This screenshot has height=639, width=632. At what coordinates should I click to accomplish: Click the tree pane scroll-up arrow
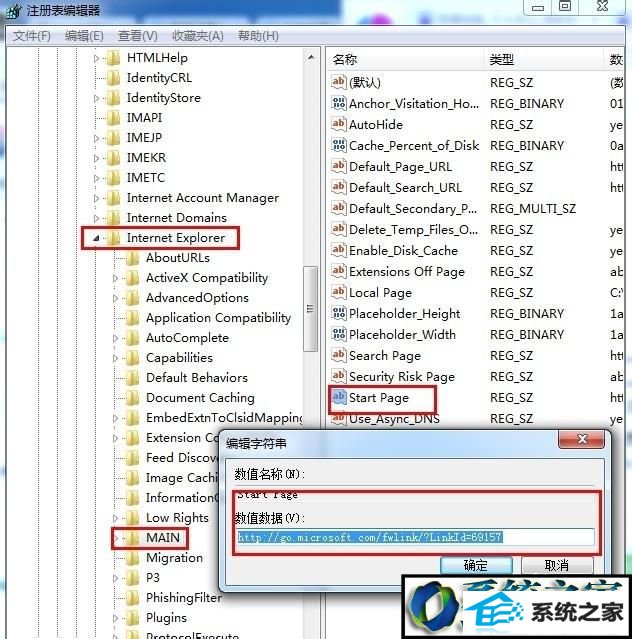point(311,58)
